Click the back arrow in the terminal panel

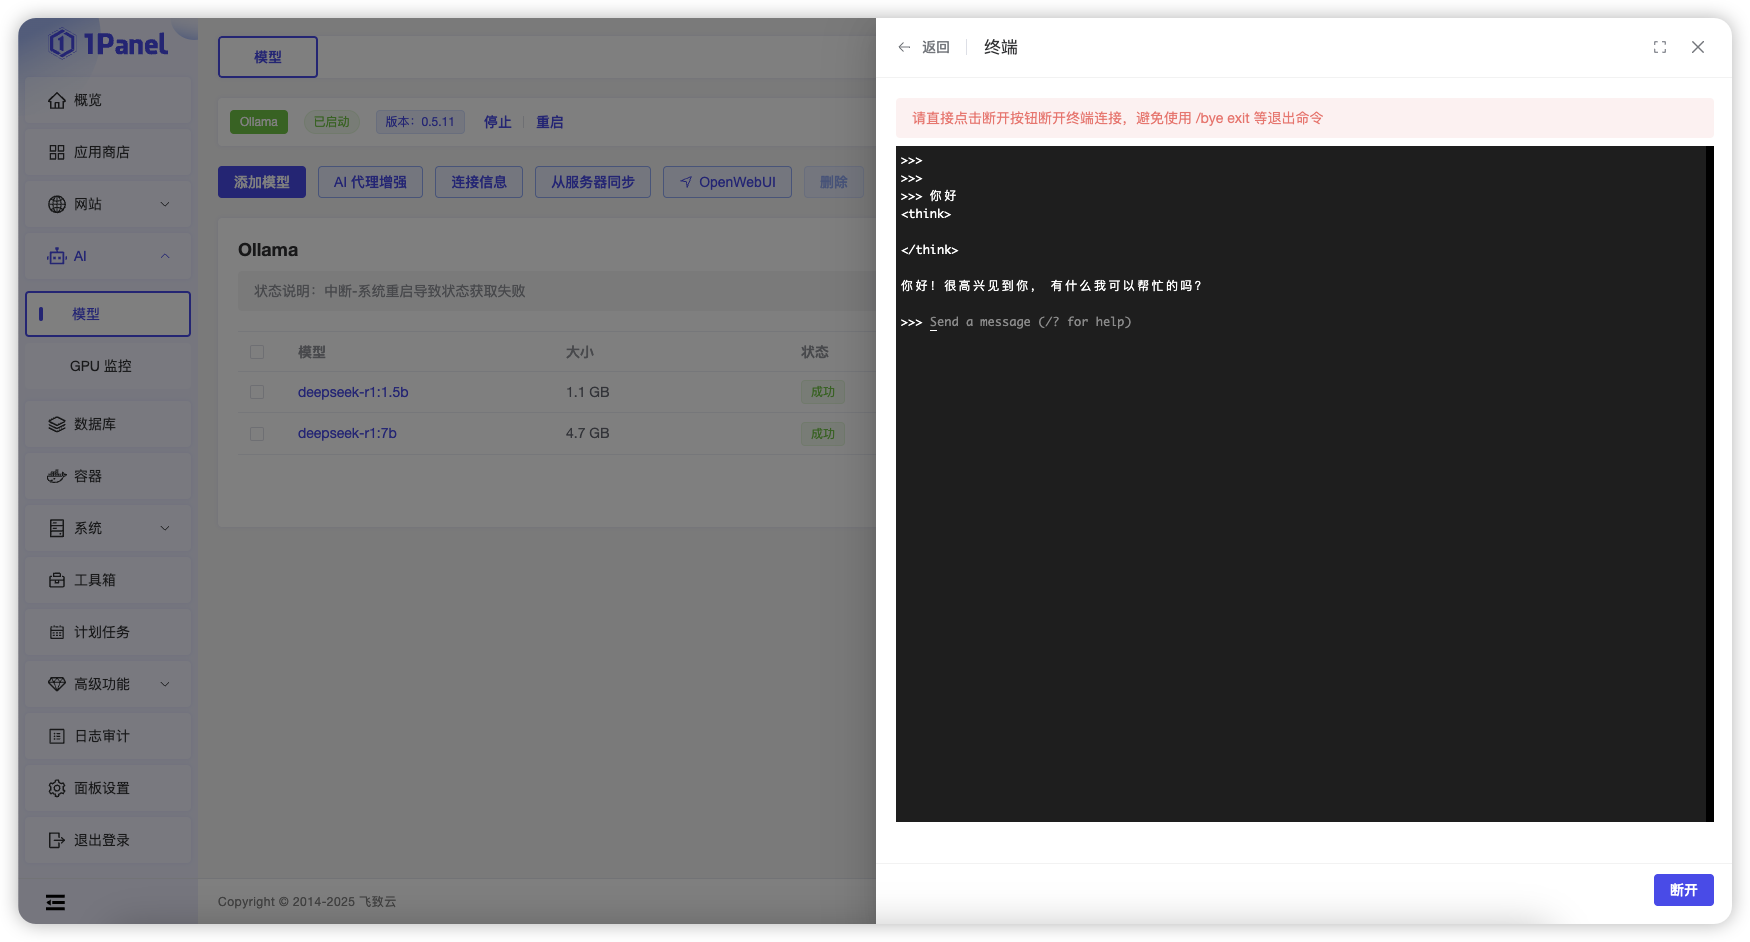[x=904, y=47]
